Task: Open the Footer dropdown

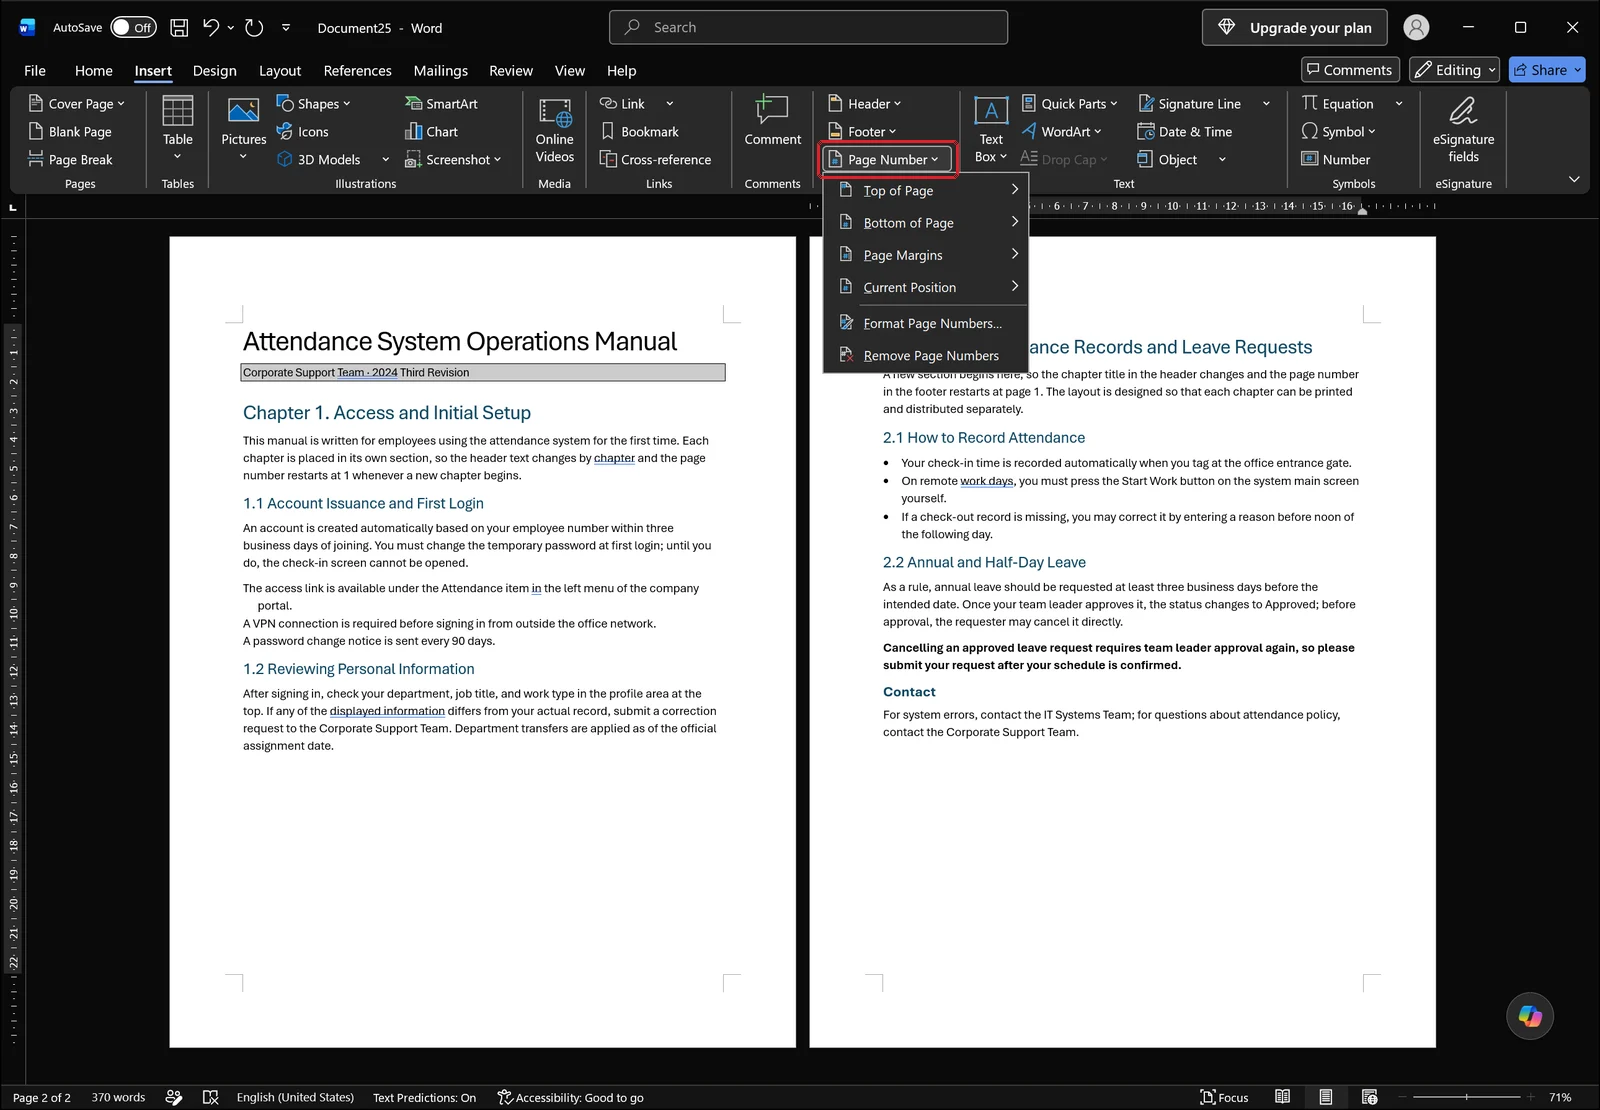Action: [862, 132]
